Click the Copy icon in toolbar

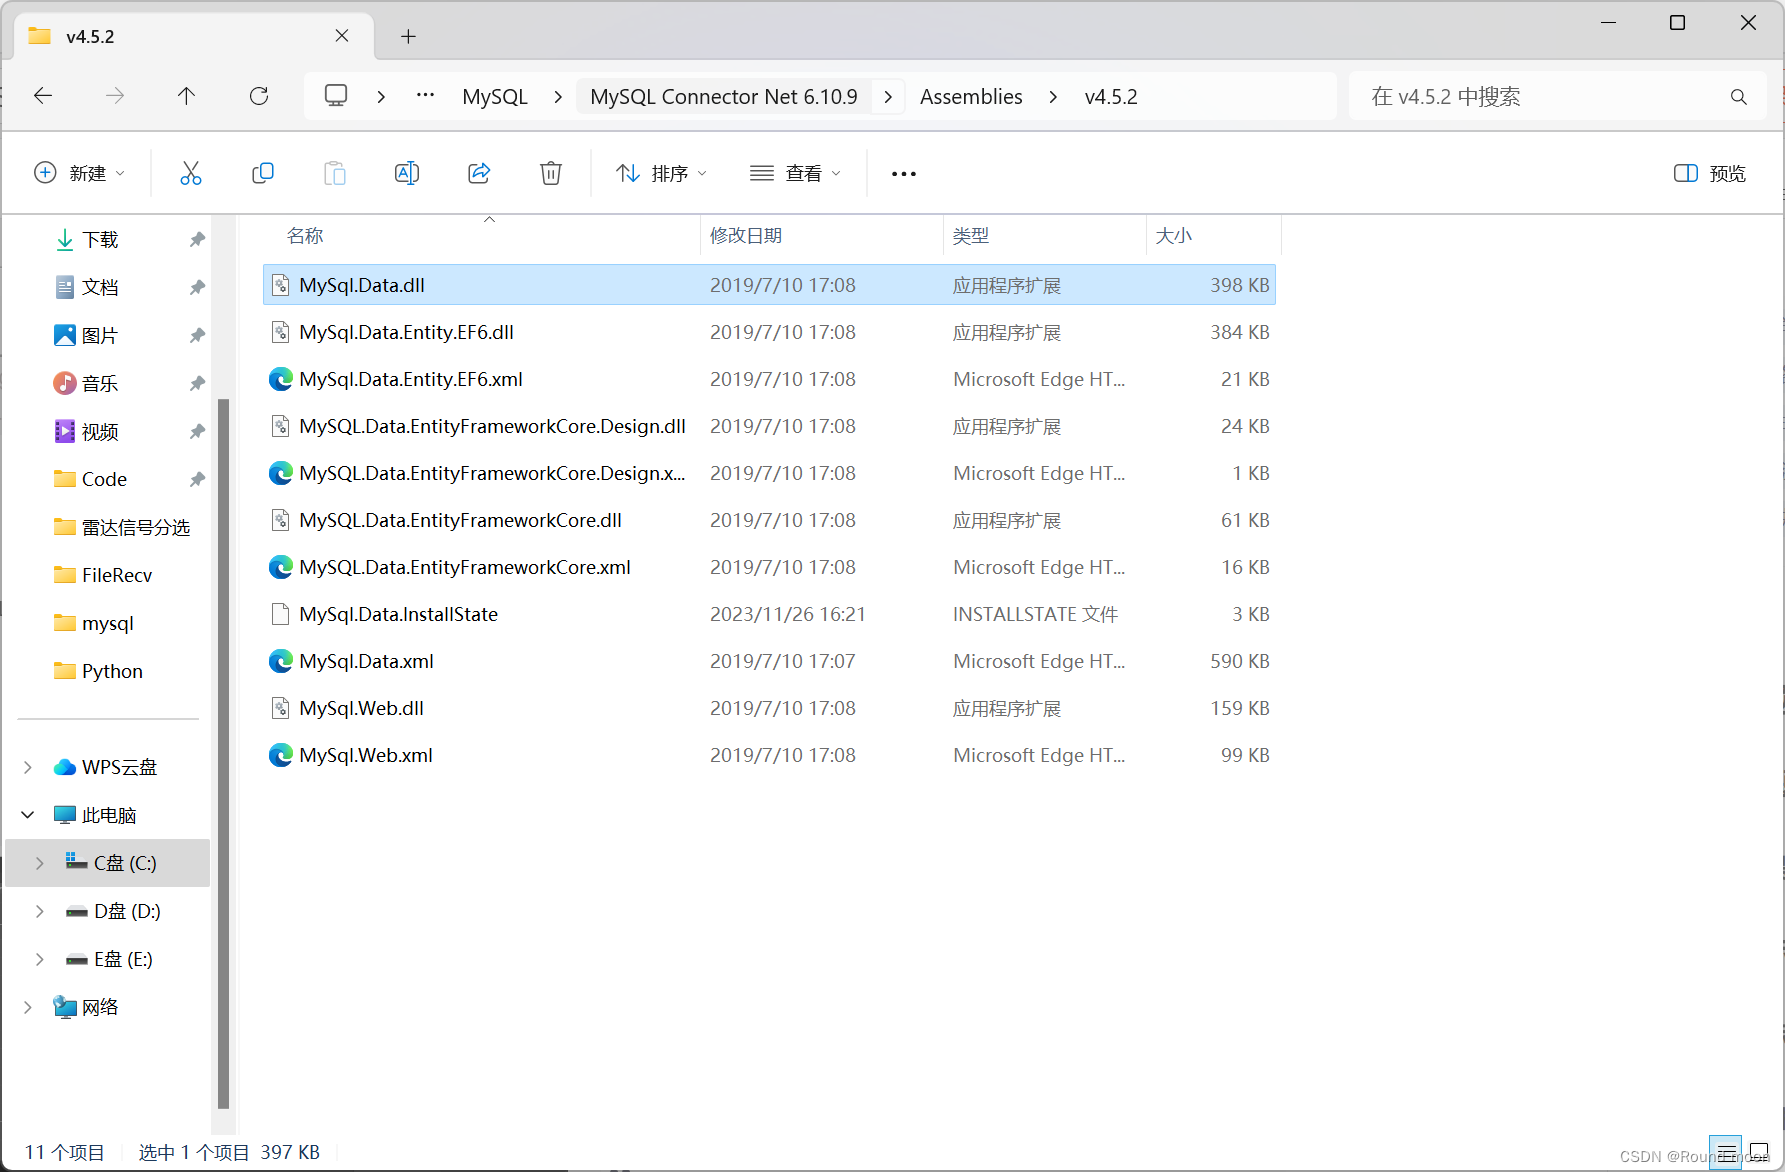[263, 173]
